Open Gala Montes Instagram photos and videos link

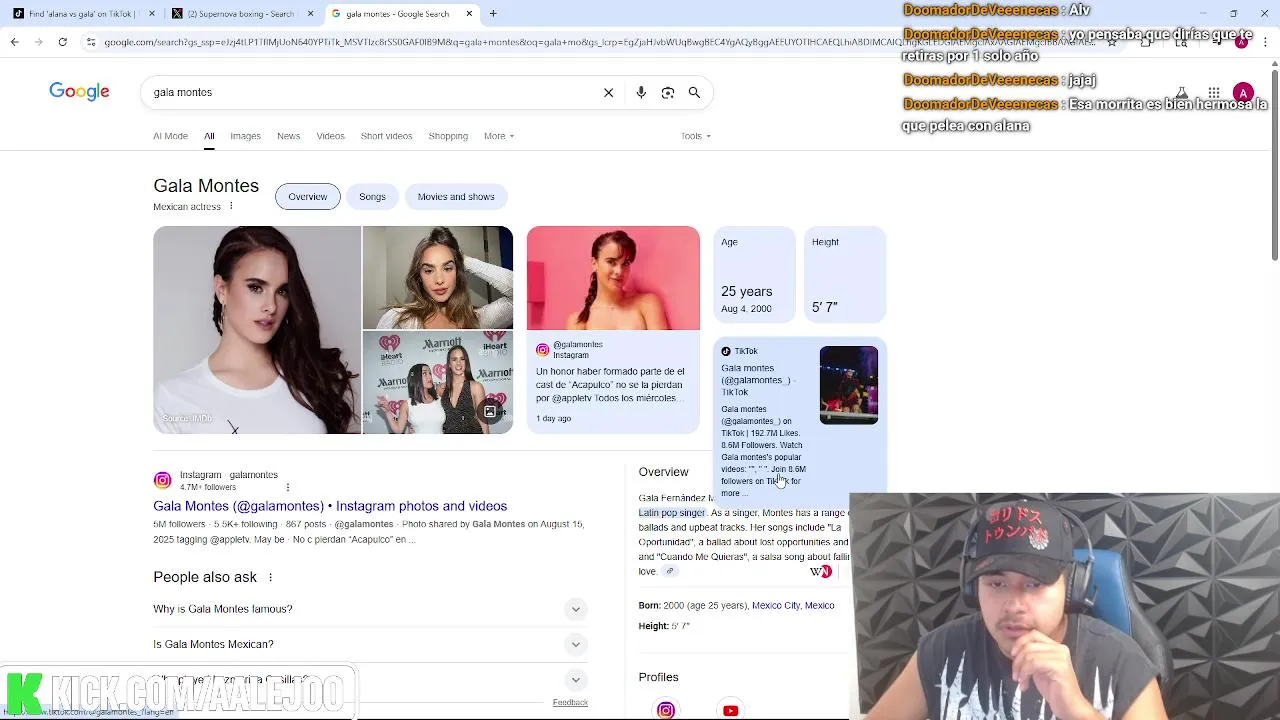click(x=330, y=506)
